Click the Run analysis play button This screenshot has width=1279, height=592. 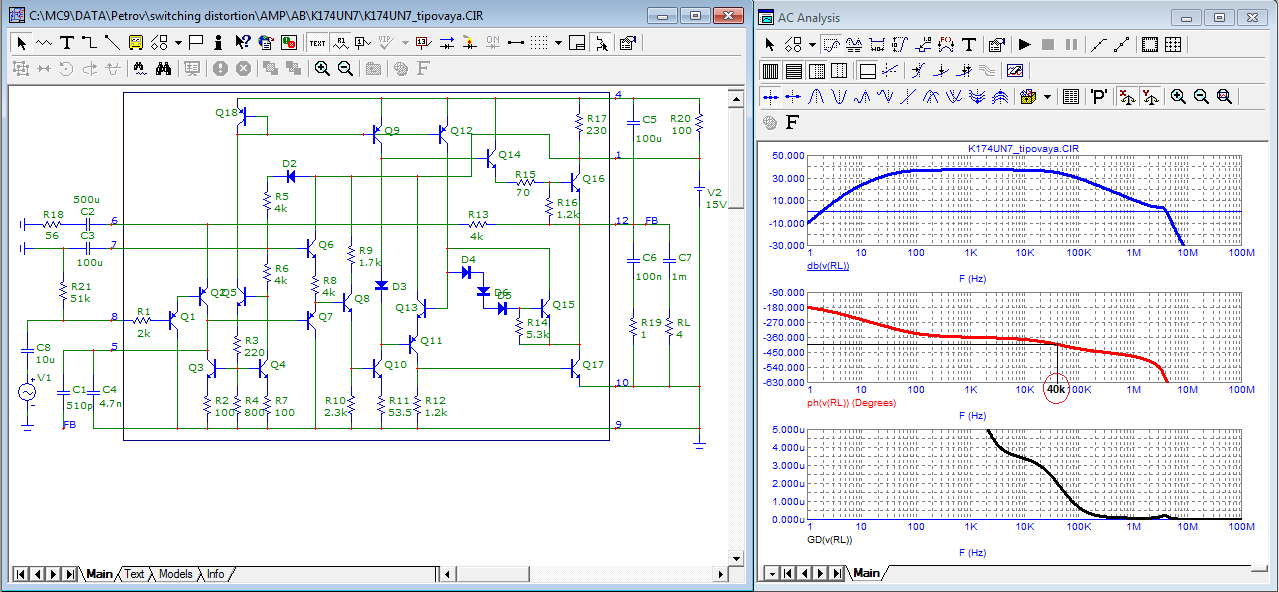click(x=1024, y=45)
